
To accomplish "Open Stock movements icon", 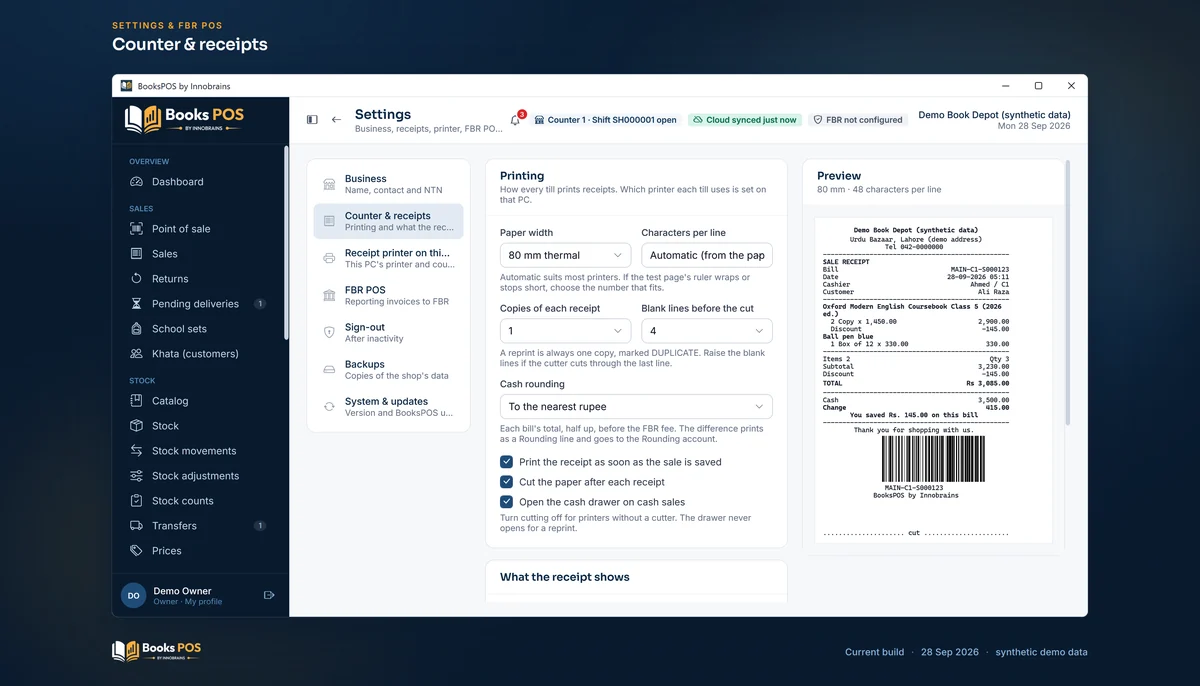I will pyautogui.click(x=136, y=451).
